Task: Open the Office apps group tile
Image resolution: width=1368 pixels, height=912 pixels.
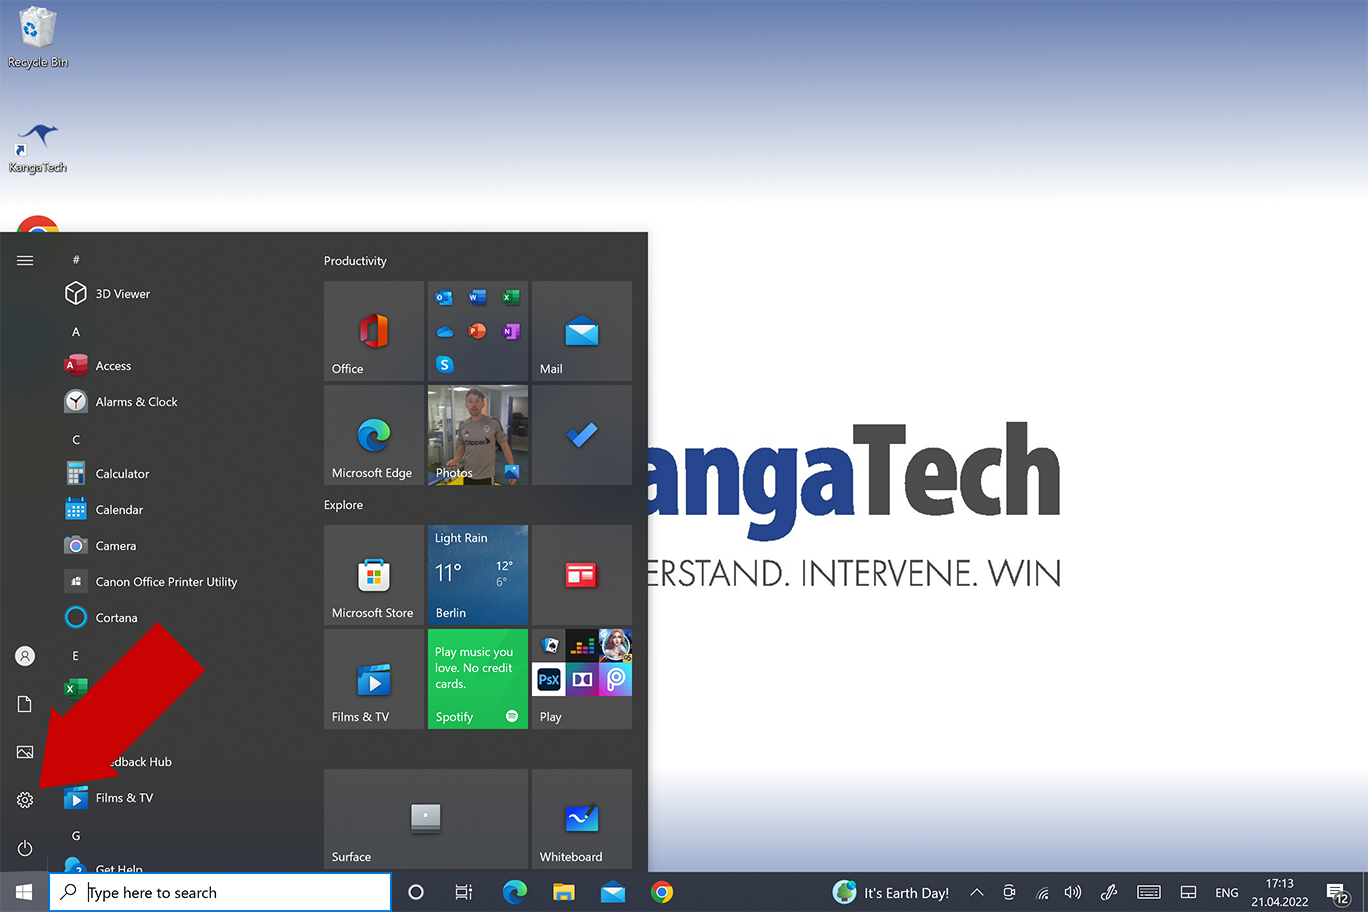Action: tap(478, 331)
